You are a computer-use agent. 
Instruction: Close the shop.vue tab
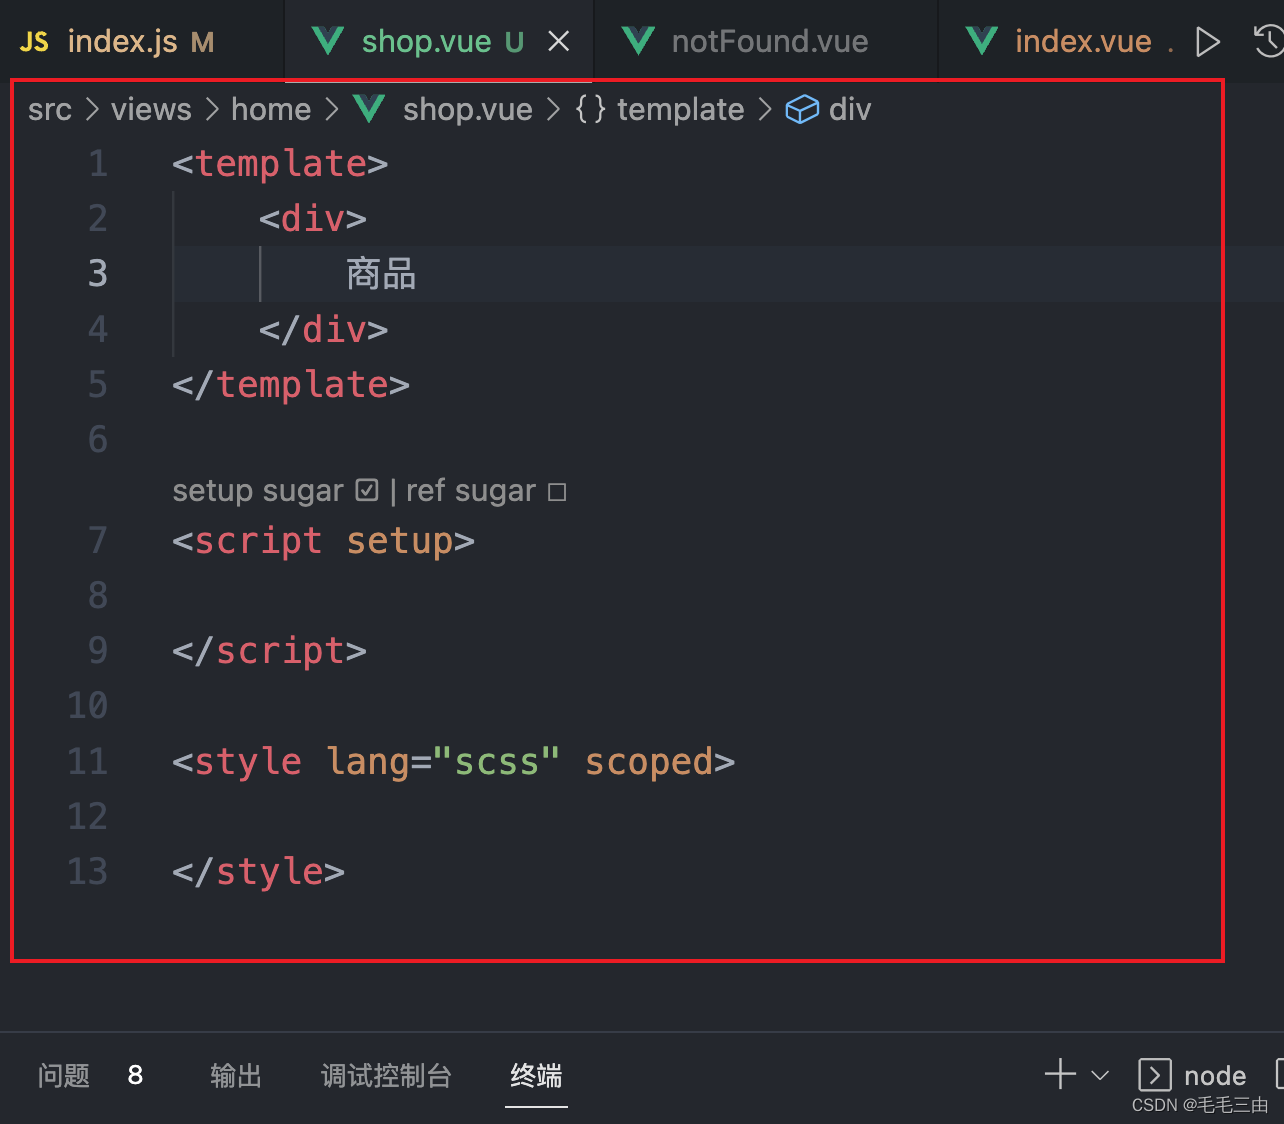[559, 41]
